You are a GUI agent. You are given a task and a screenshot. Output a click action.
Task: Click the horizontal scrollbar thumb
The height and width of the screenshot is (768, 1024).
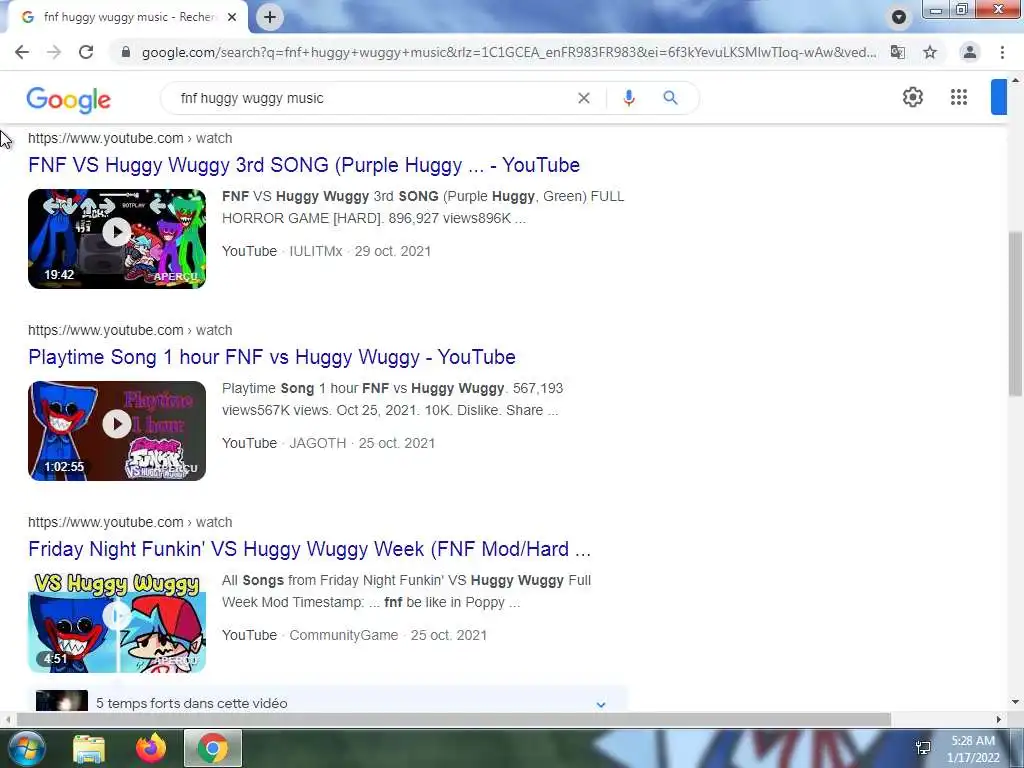pos(453,719)
